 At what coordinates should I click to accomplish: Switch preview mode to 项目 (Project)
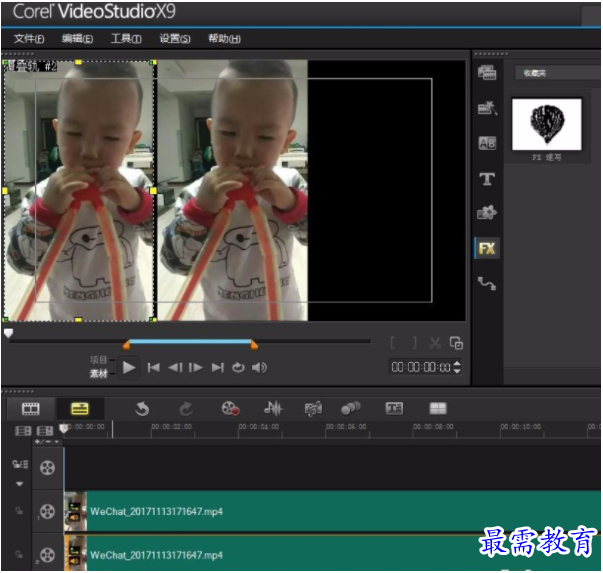coord(98,360)
